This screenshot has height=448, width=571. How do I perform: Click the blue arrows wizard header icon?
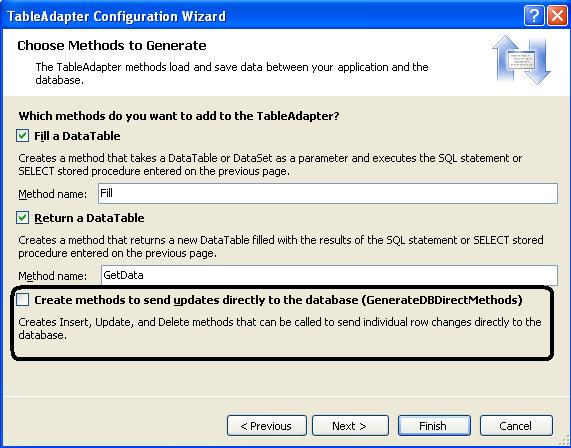pyautogui.click(x=521, y=60)
